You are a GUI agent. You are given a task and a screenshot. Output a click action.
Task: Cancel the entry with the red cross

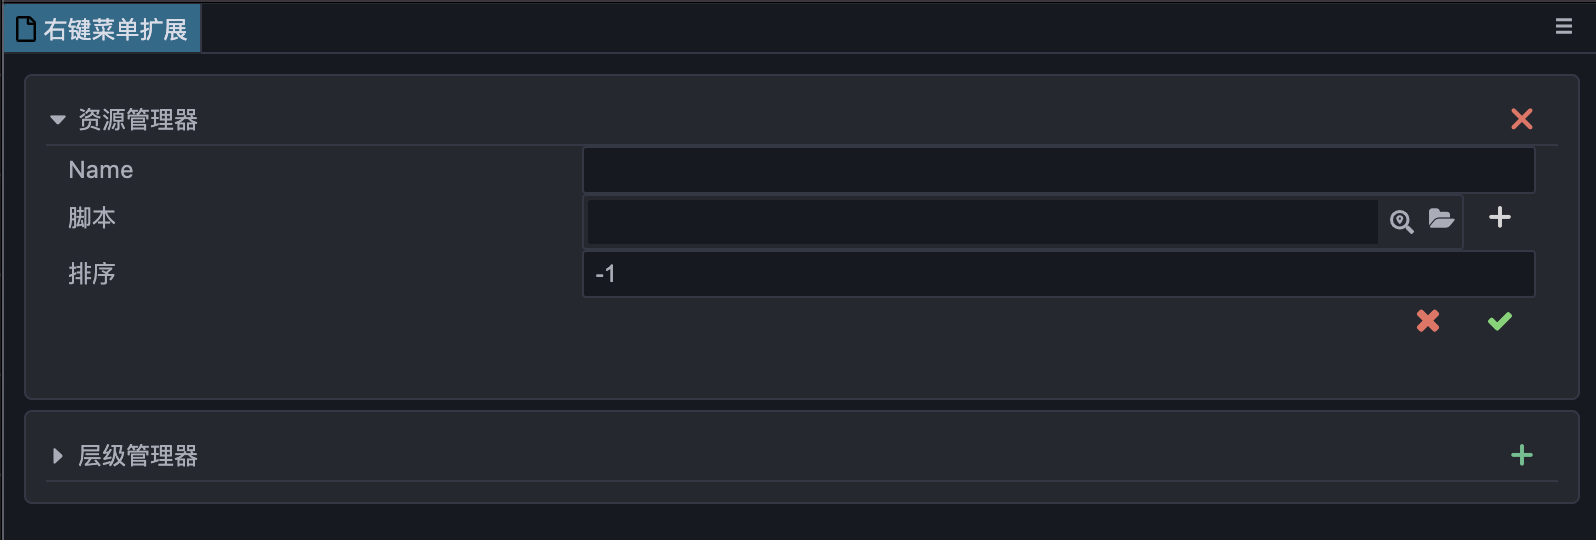pos(1428,321)
